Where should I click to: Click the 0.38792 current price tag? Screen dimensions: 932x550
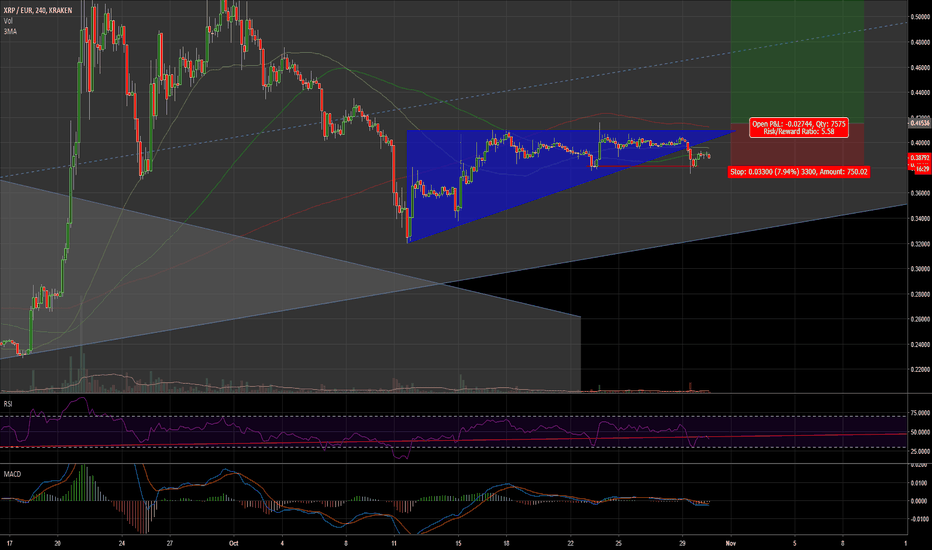pyautogui.click(x=920, y=158)
